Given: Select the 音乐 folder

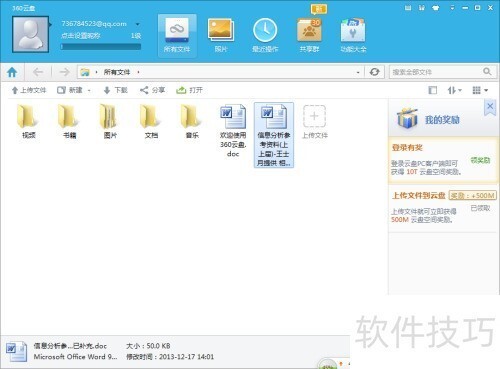Looking at the screenshot, I should point(192,121).
